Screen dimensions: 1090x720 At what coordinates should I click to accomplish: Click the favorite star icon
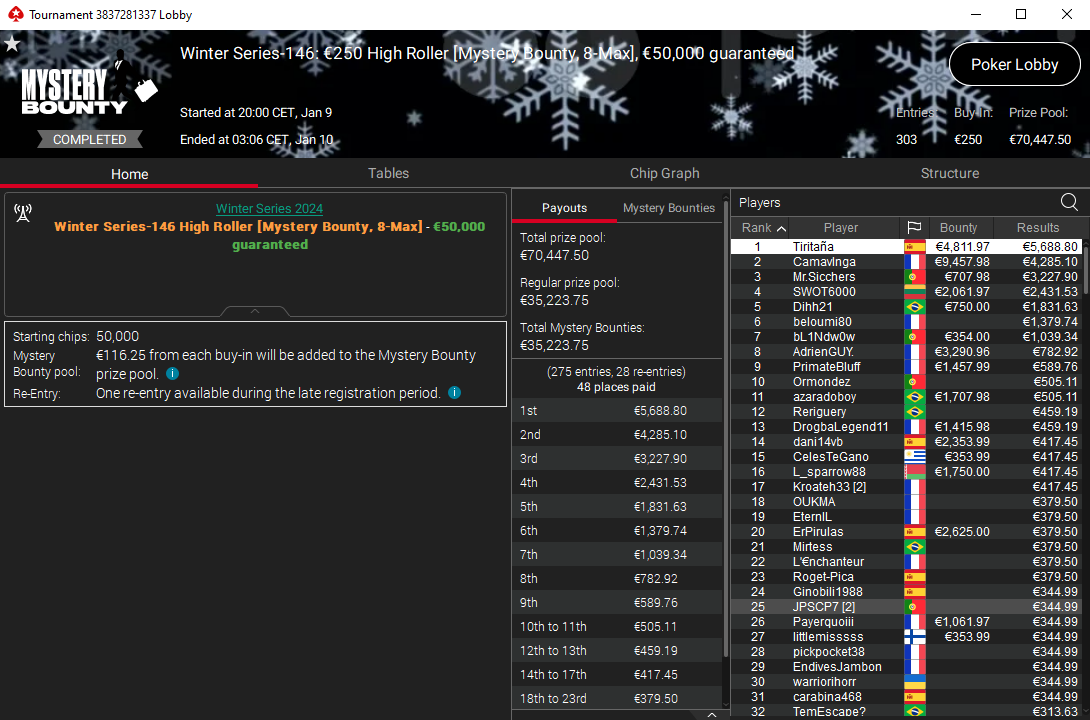point(12,44)
